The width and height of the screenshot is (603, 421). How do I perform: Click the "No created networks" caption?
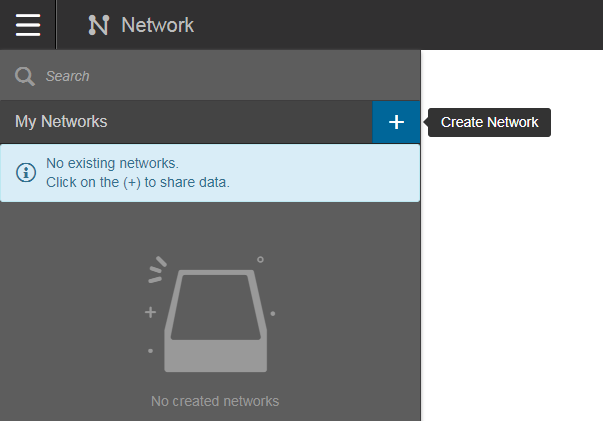215,401
